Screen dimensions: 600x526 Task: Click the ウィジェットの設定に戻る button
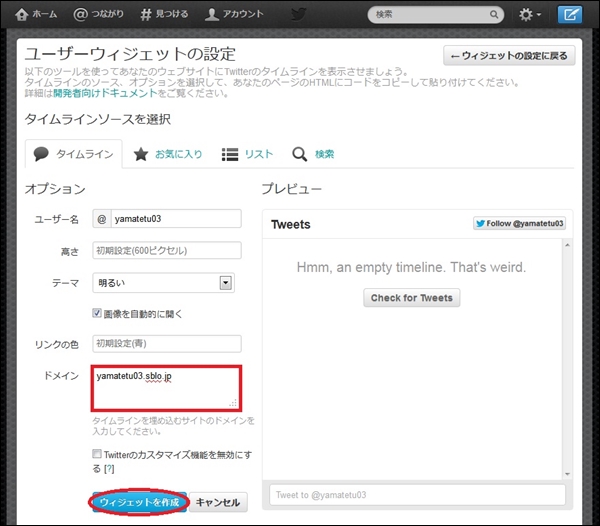pos(509,56)
